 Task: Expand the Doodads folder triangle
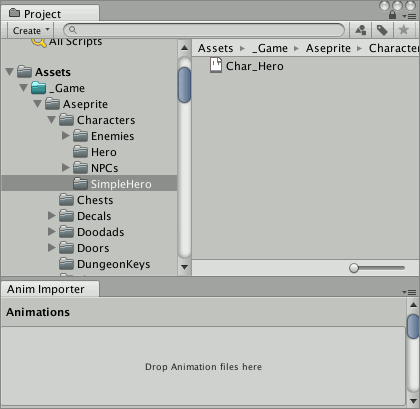(52, 232)
